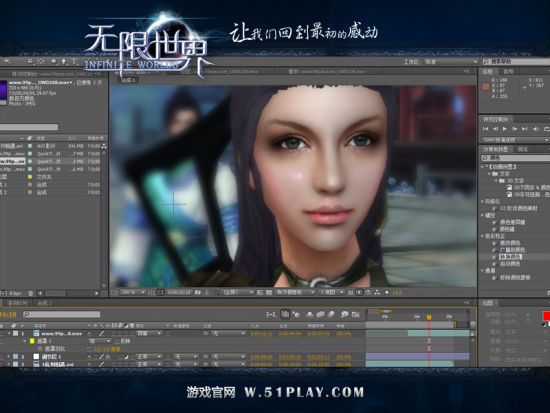Delete selected item with project trash icon
This screenshot has height=413, width=550.
click(x=31, y=293)
